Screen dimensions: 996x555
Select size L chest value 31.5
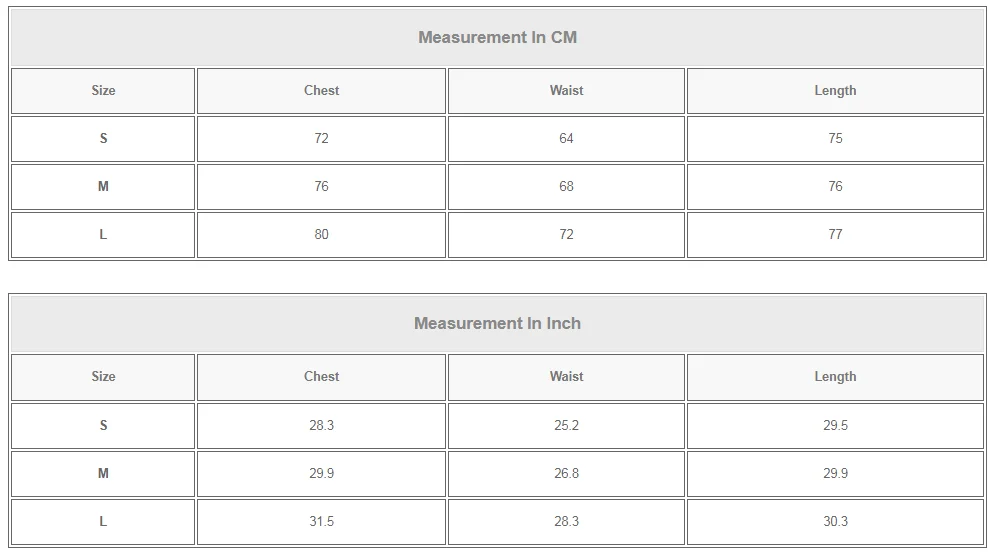tap(321, 522)
